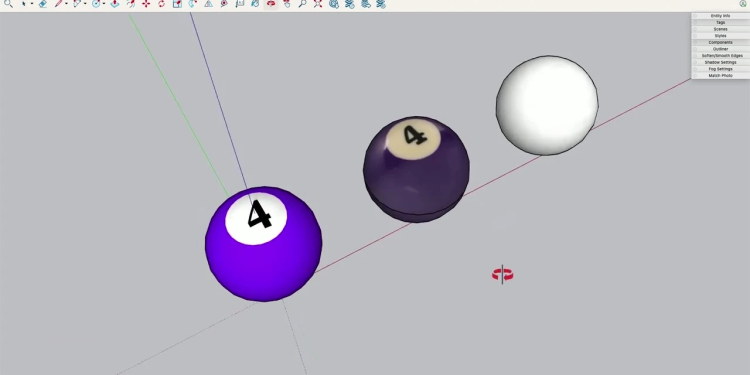Viewport: 750px width, 375px height.
Task: Select the arrow Select tool
Action: coord(23,4)
